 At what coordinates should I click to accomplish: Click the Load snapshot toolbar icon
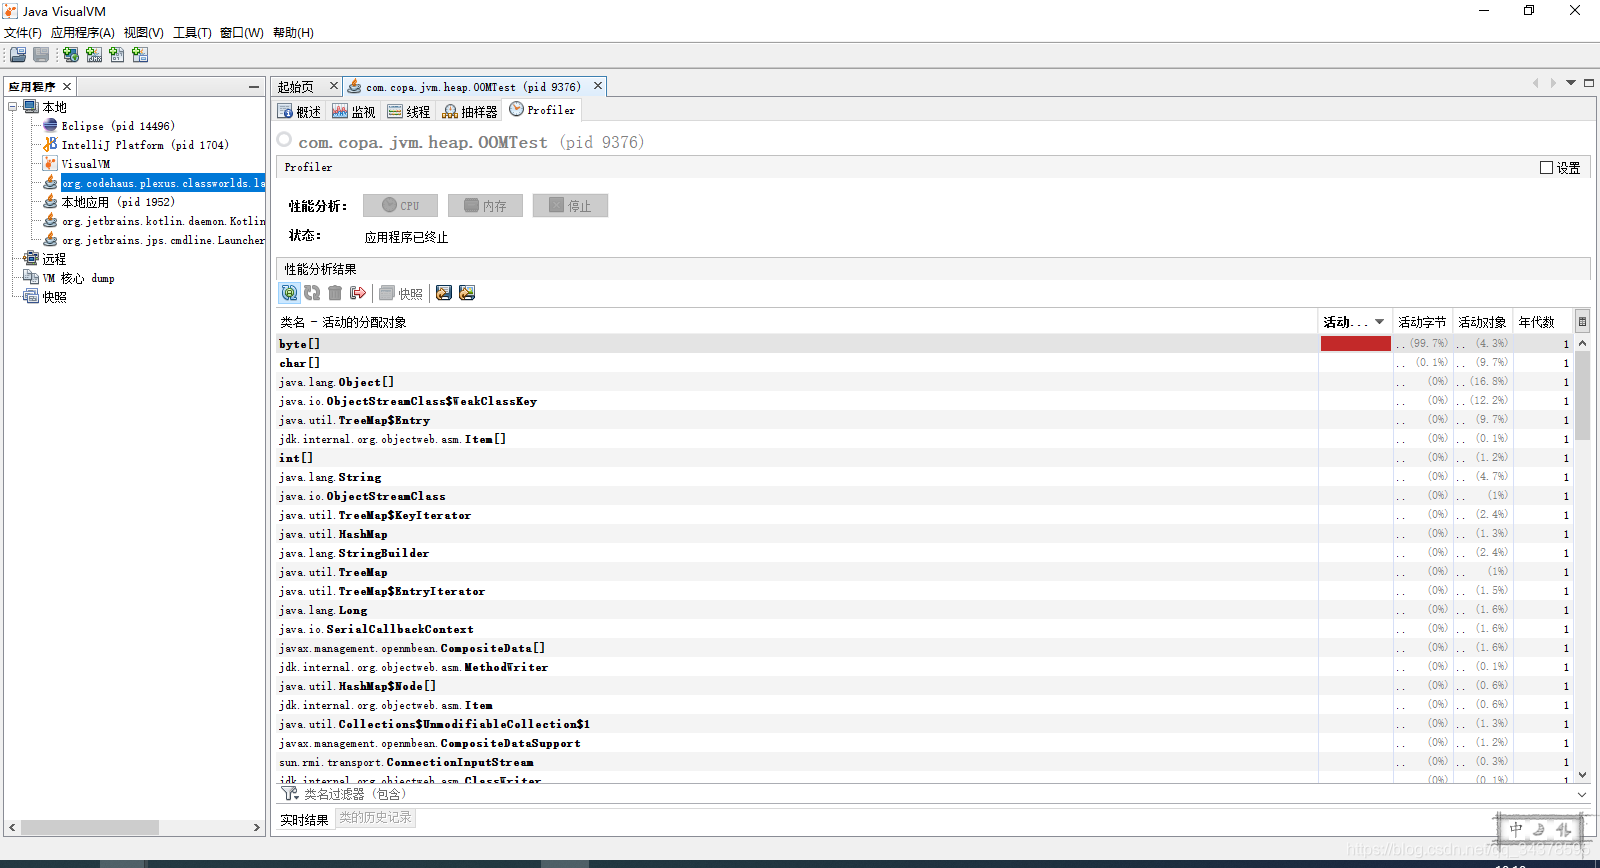tap(18, 54)
